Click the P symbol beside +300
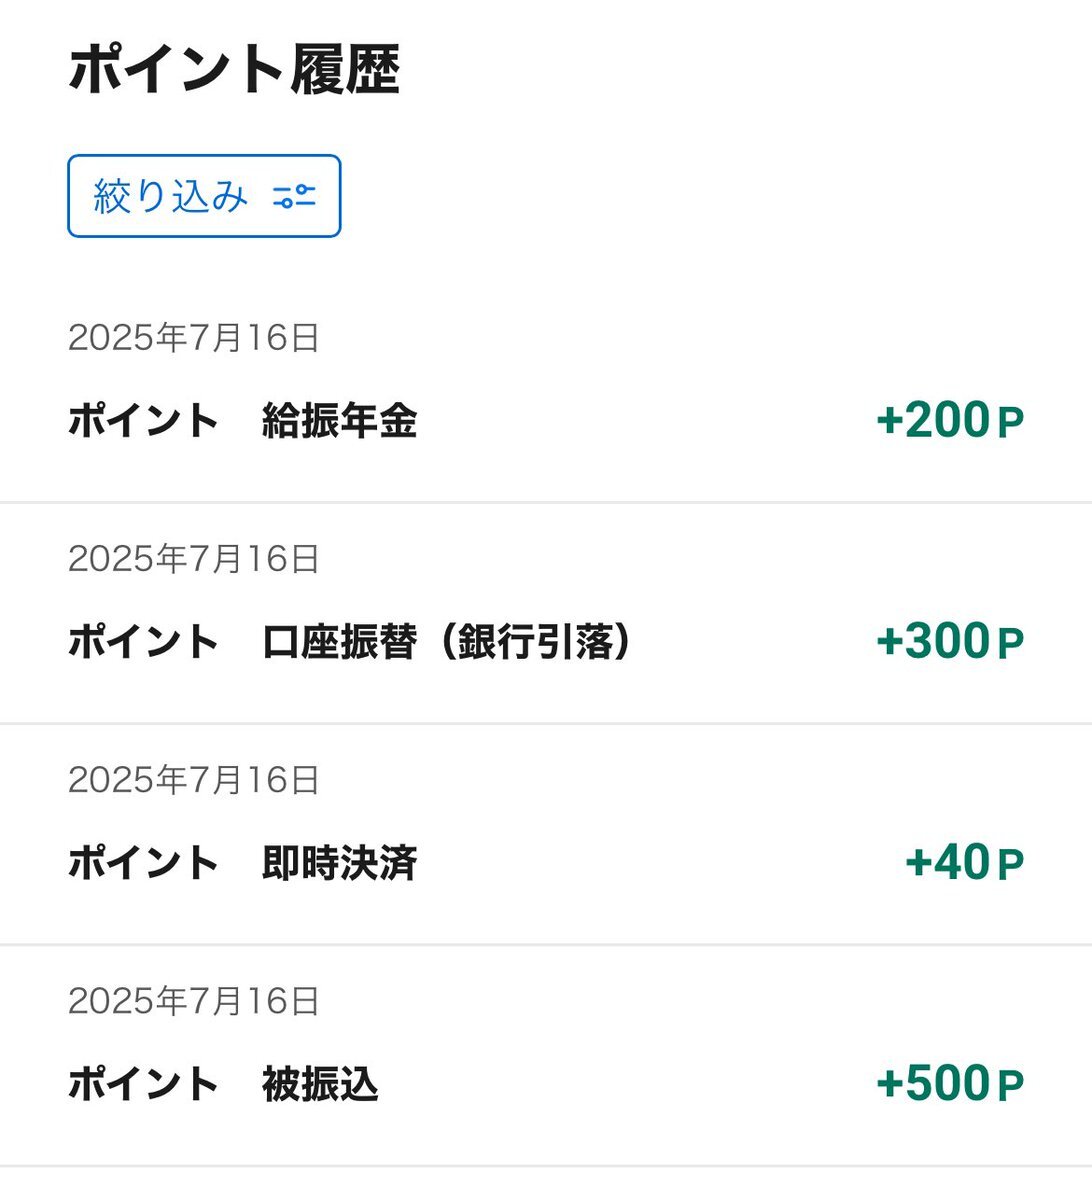 (x=1011, y=644)
